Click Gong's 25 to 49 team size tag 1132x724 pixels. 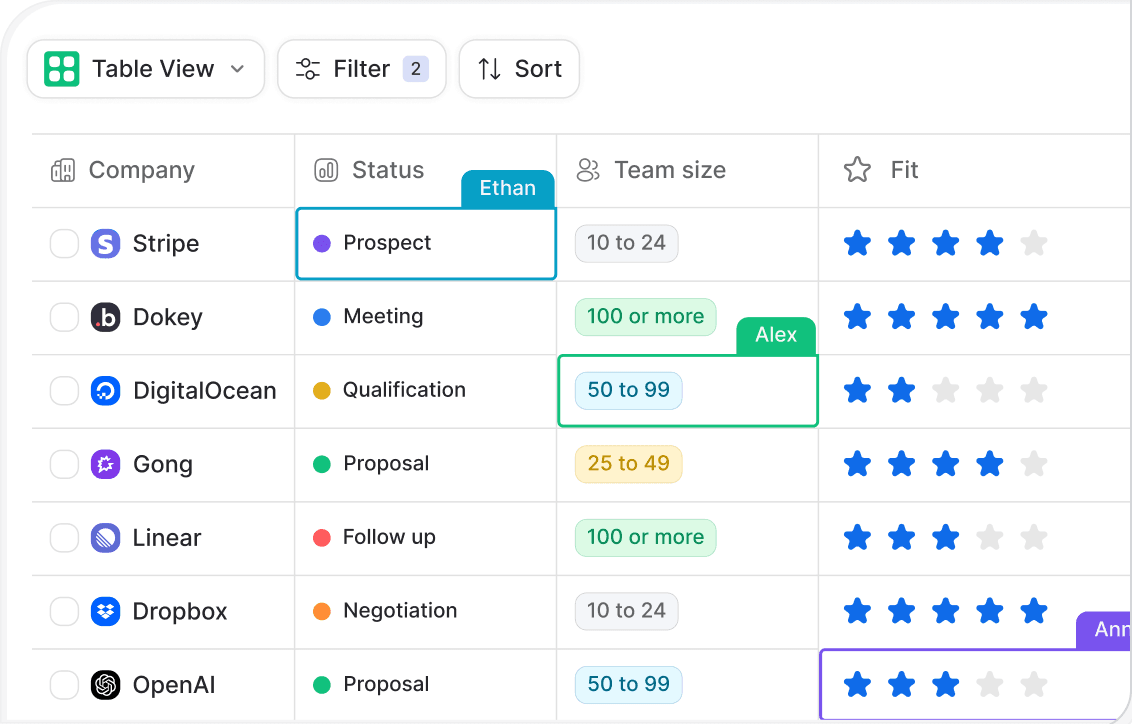click(x=629, y=464)
